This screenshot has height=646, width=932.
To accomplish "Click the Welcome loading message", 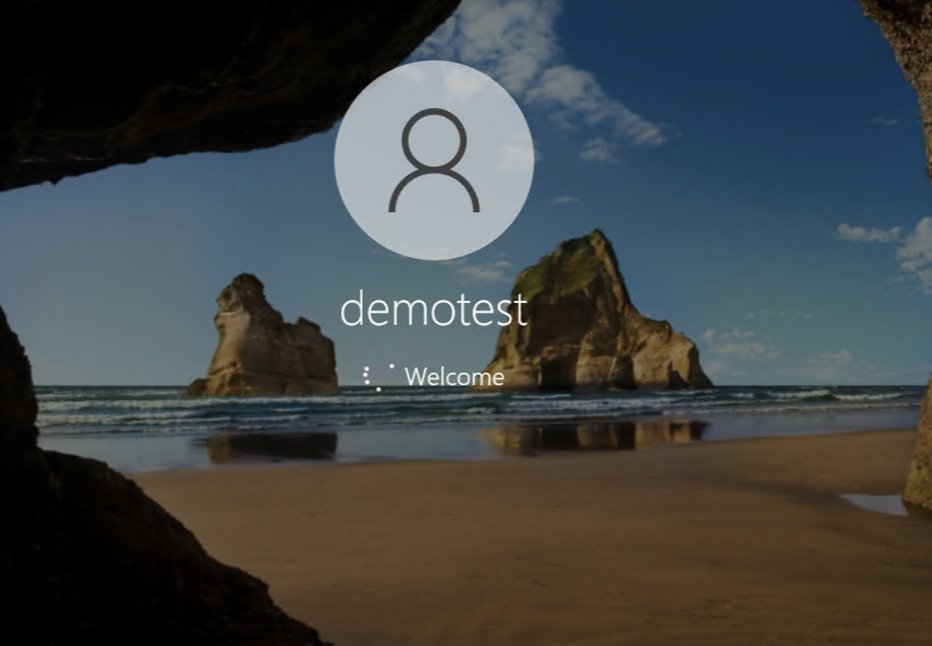I will click(x=454, y=377).
